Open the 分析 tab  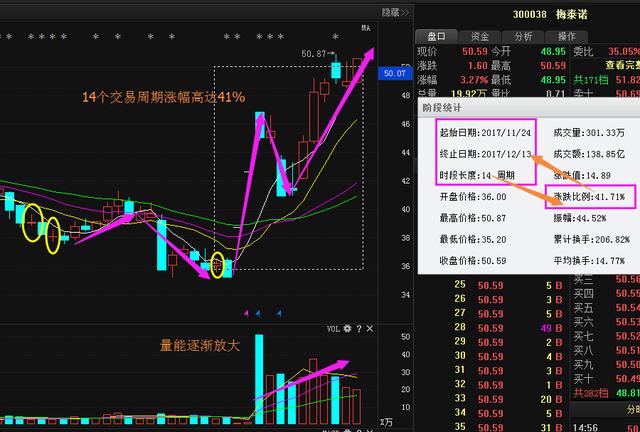pos(523,37)
